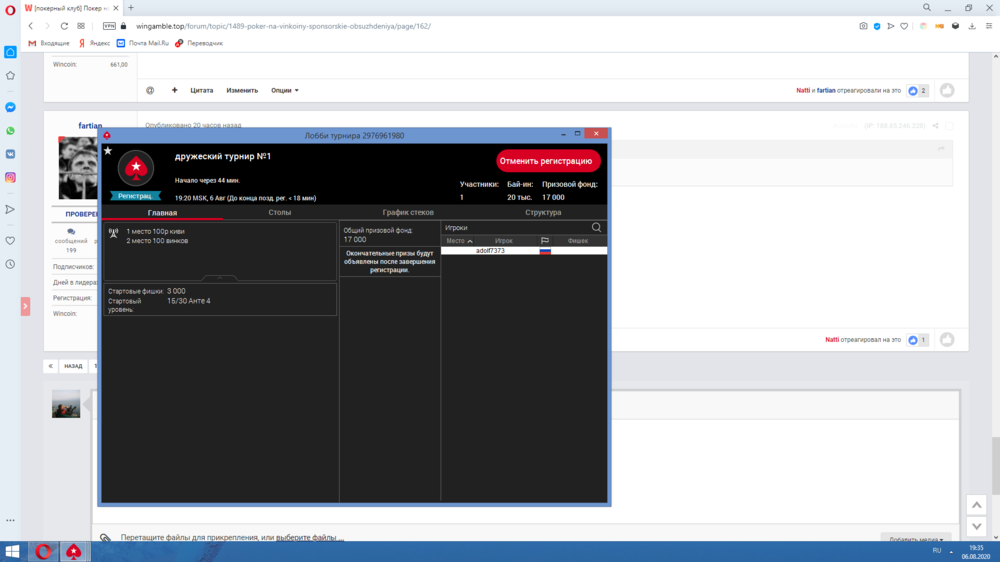Expand the collapsed pink sidebar arrow
1000x562 pixels.
click(x=25, y=307)
